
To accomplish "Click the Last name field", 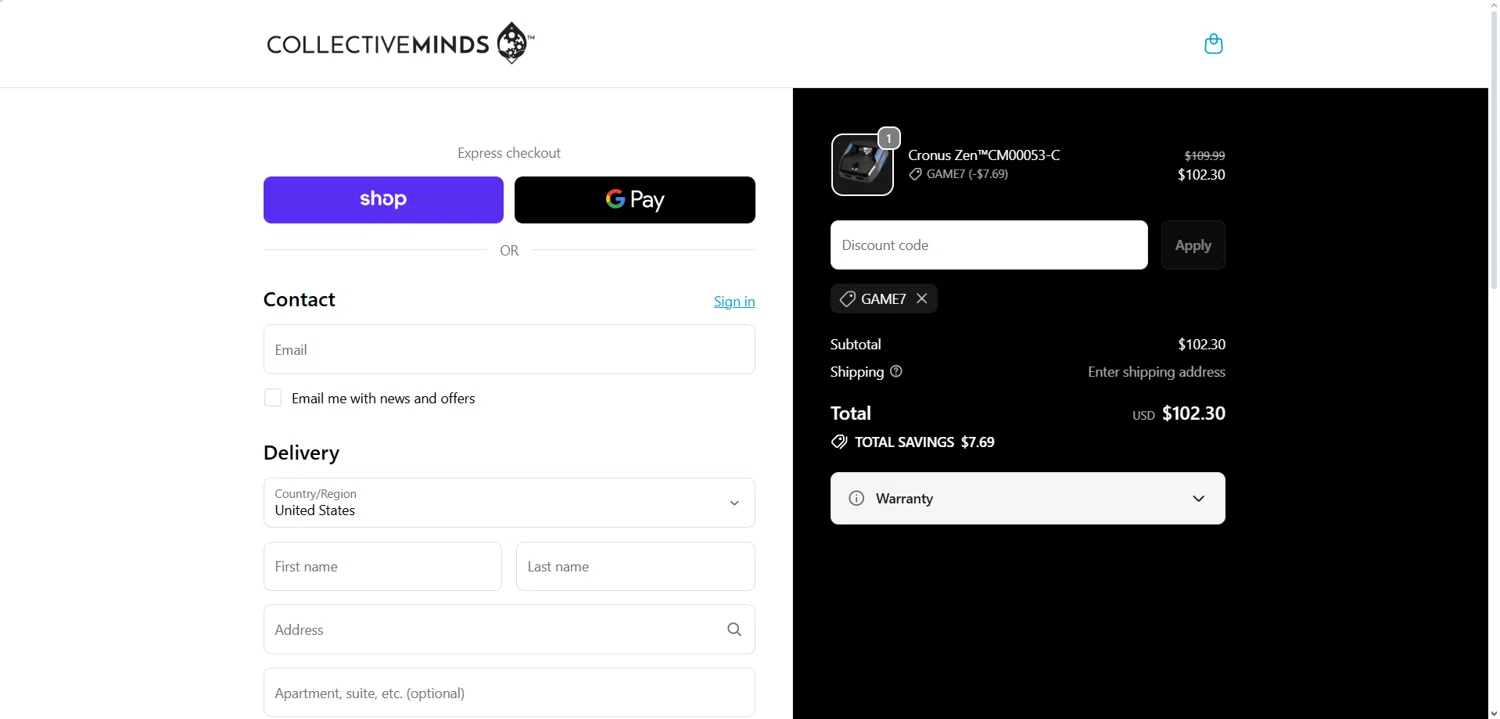I will [635, 567].
